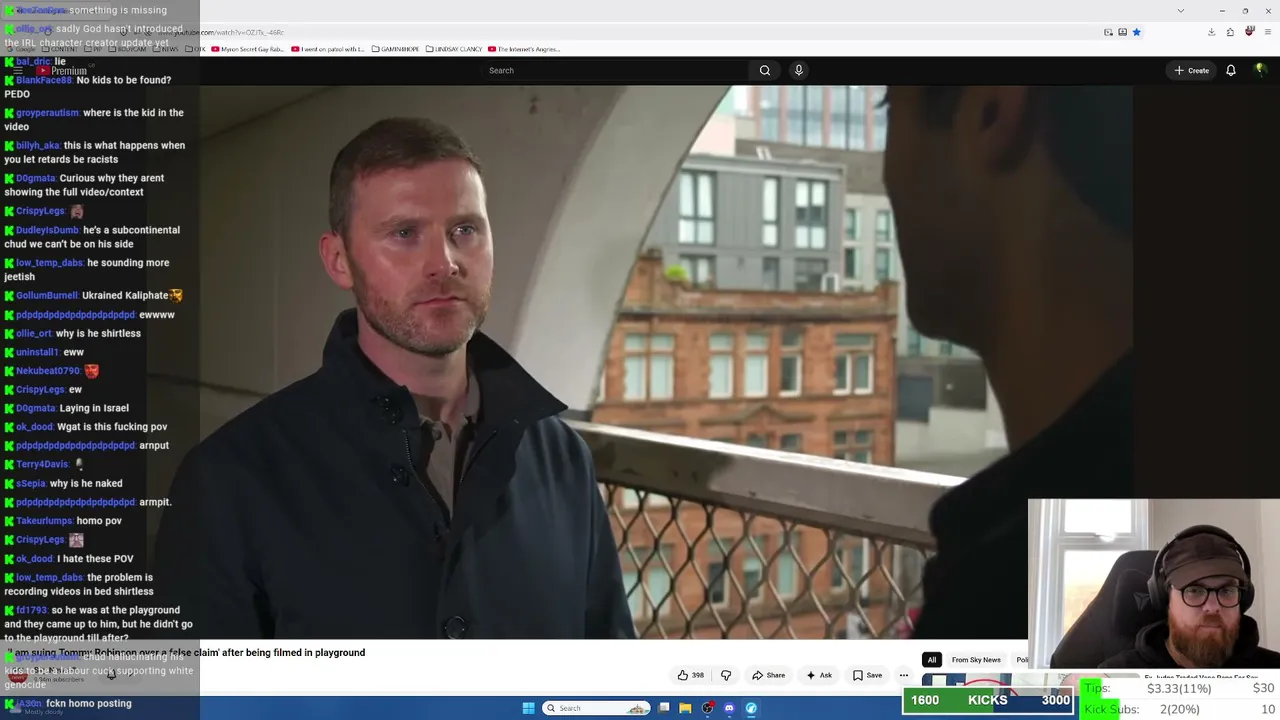Screen dimensions: 1280x720
Task: Open the more actions ellipsis under video
Action: coord(904,675)
